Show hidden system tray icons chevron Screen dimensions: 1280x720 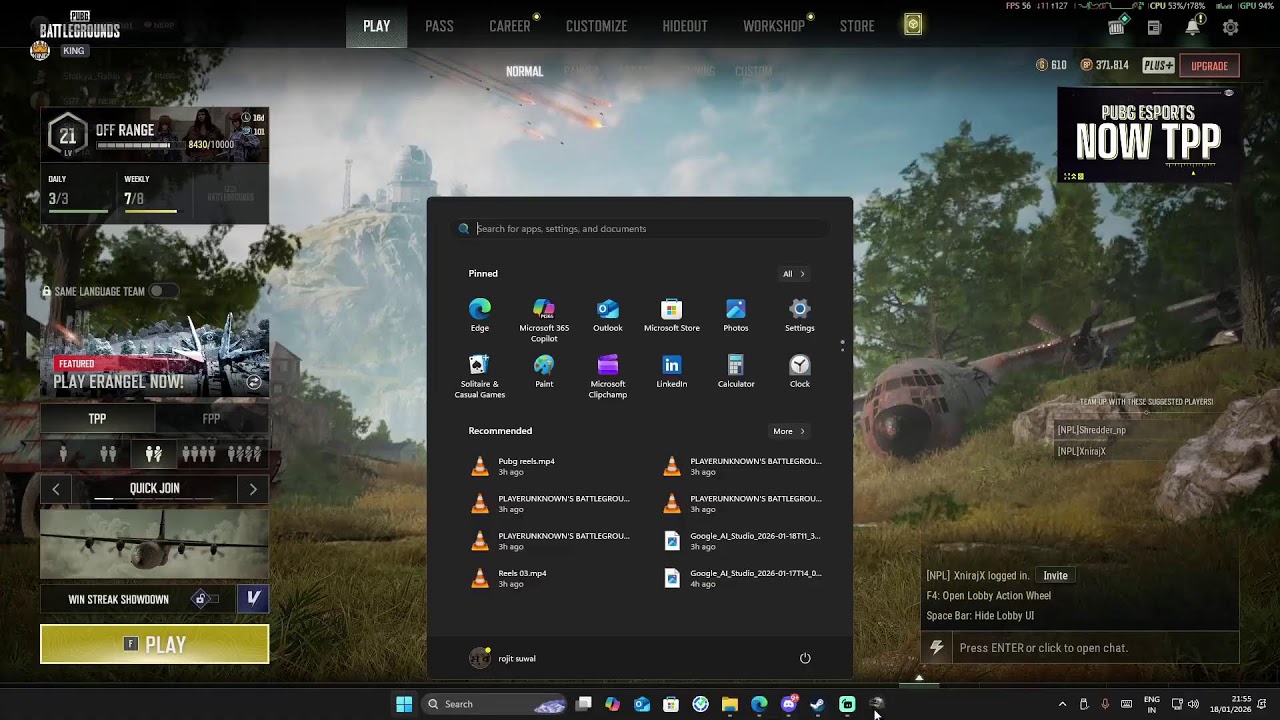pyautogui.click(x=1062, y=704)
